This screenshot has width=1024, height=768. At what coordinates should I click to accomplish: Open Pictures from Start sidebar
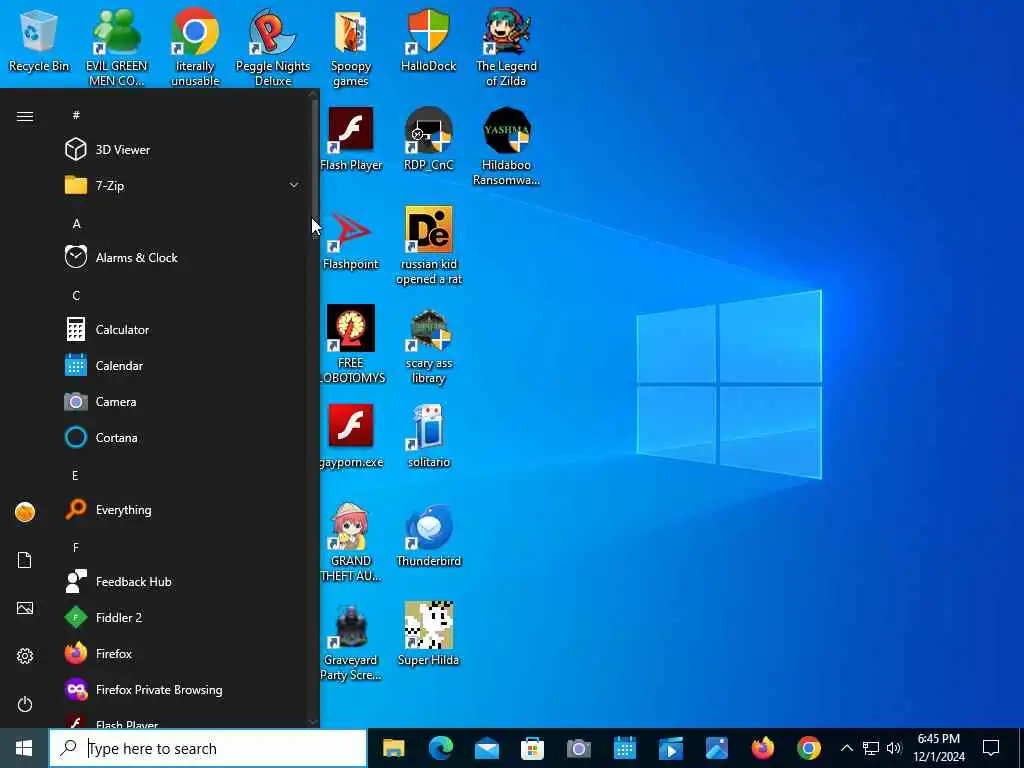pos(25,608)
